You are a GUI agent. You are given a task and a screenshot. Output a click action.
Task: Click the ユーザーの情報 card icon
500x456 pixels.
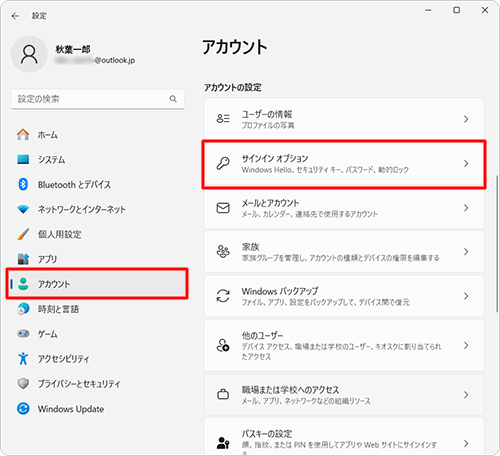[x=223, y=119]
